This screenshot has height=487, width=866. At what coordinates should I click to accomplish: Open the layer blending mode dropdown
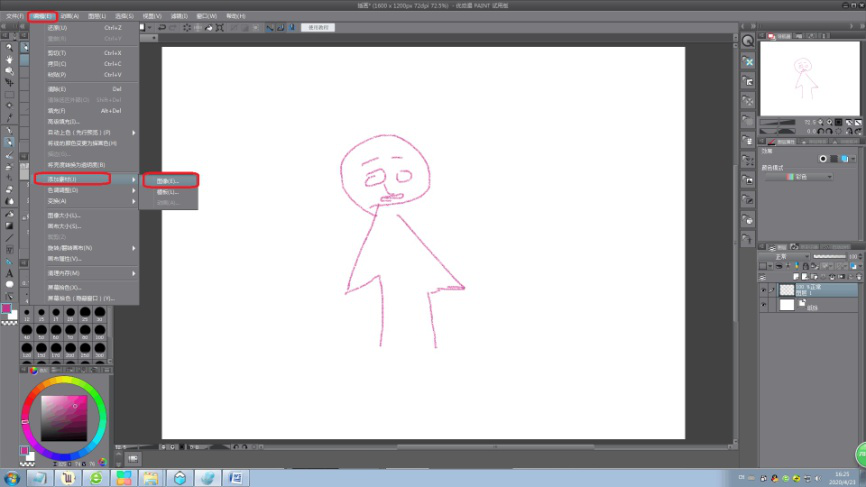(x=782, y=256)
